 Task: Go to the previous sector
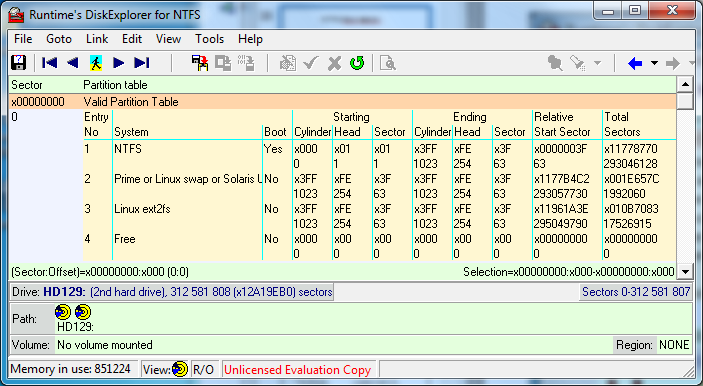click(x=73, y=63)
